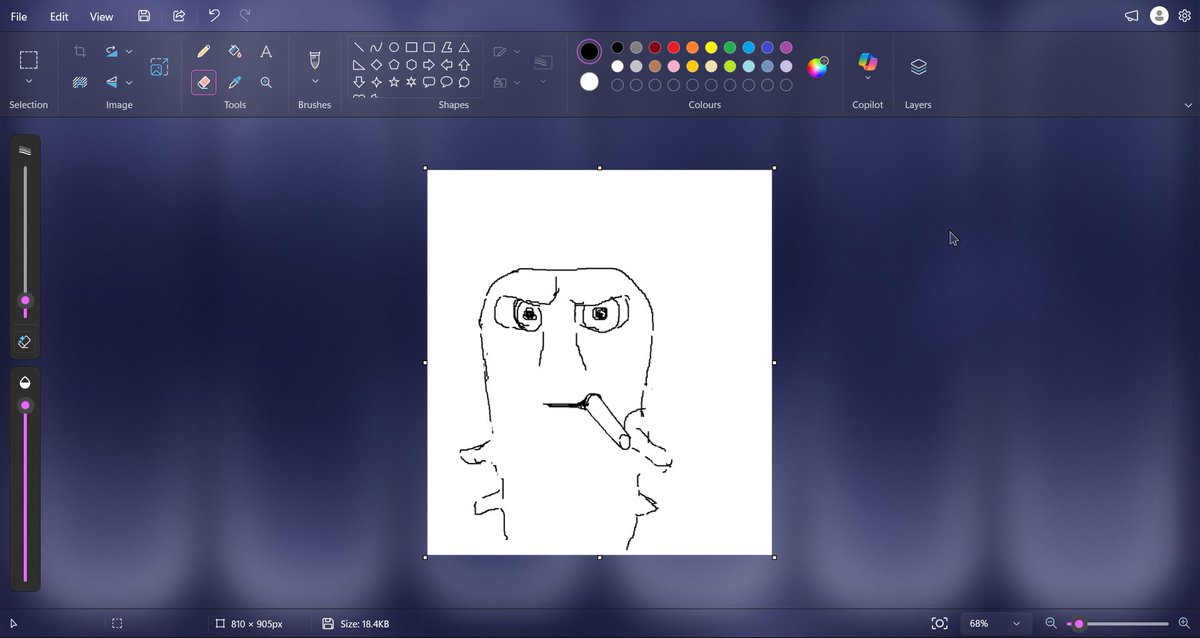
Task: Expand the line Size dropdown
Action: tap(543, 82)
